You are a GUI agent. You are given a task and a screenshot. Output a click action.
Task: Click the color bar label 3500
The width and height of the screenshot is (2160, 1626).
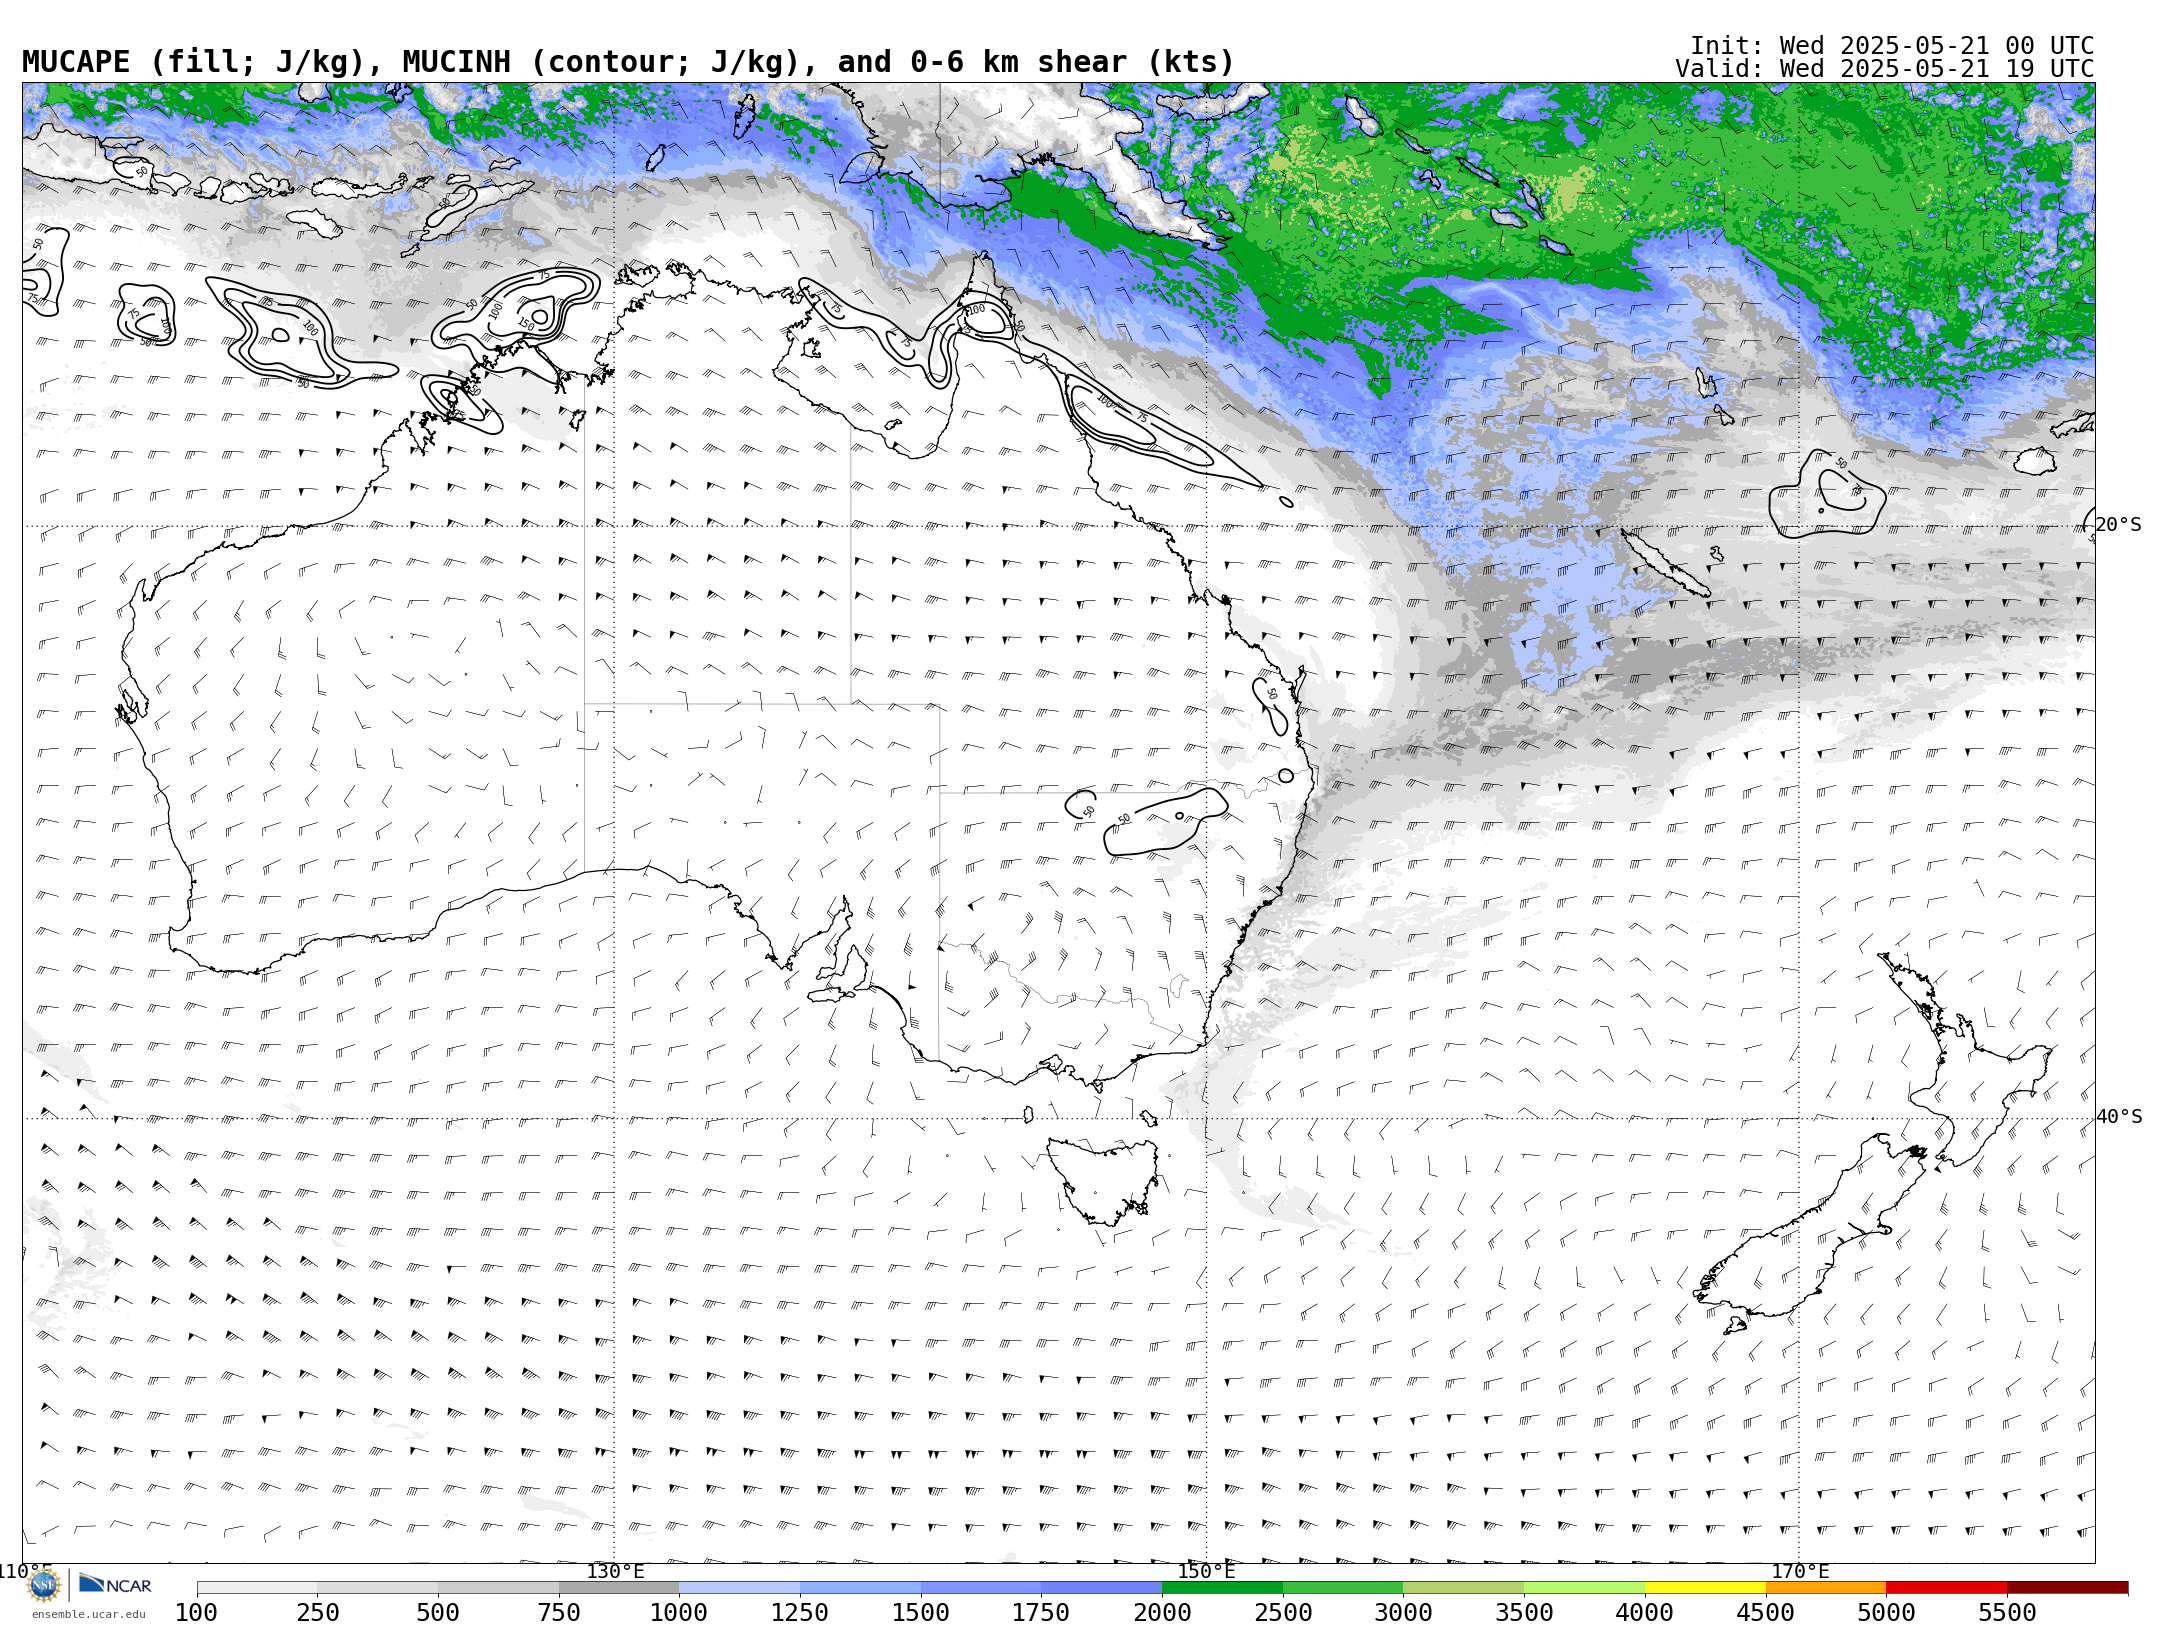tap(1524, 1613)
